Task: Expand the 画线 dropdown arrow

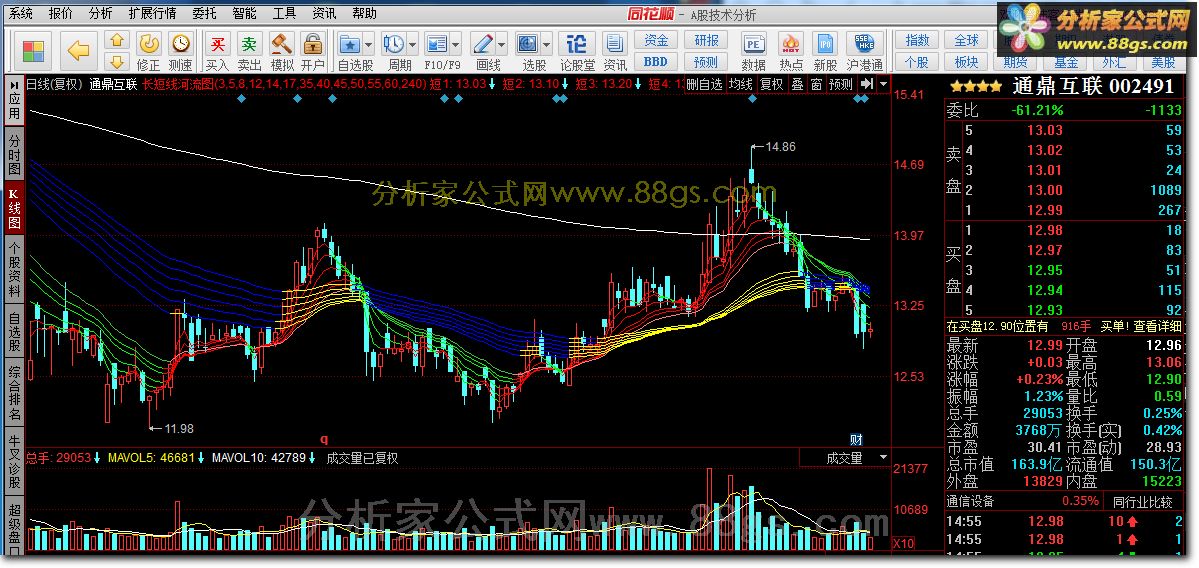Action: click(502, 44)
